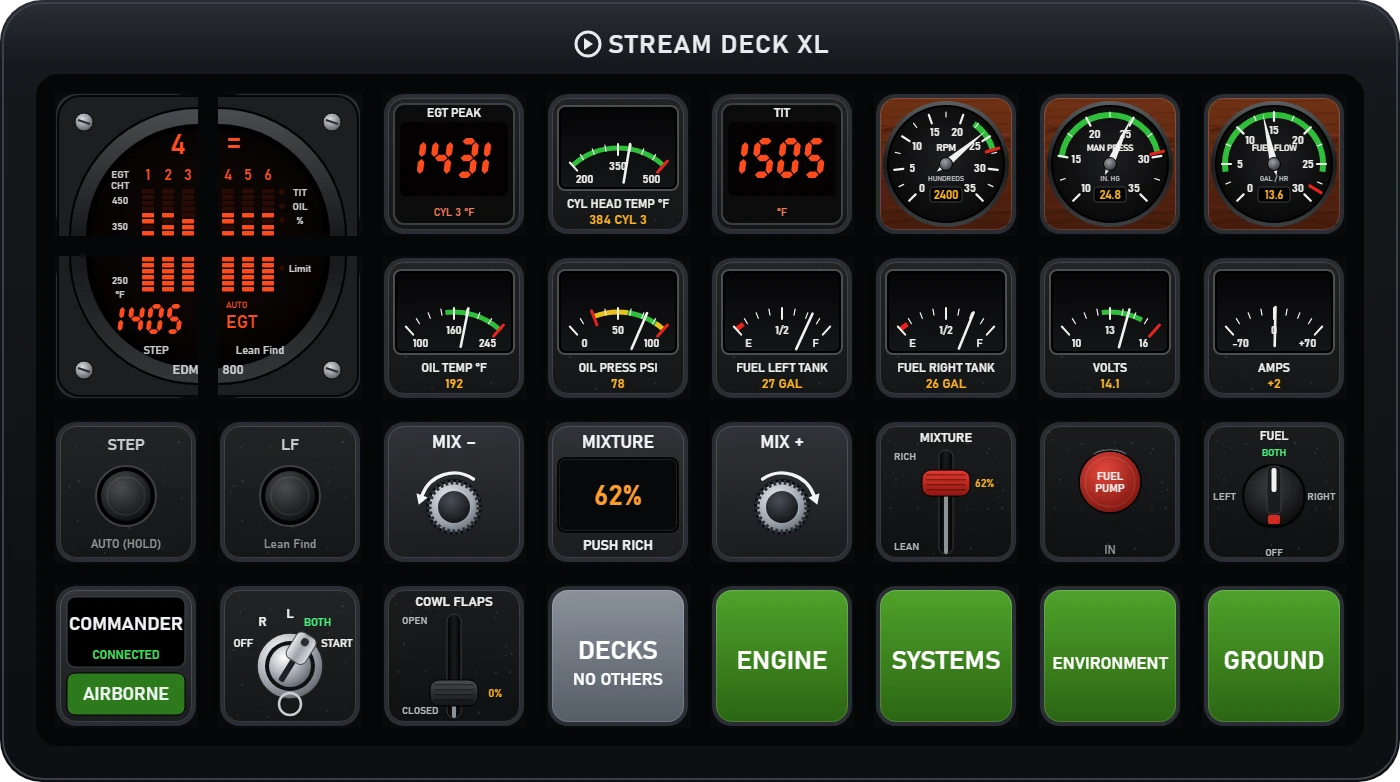1400x782 pixels.
Task: Switch to the GROUND deck
Action: (1274, 656)
